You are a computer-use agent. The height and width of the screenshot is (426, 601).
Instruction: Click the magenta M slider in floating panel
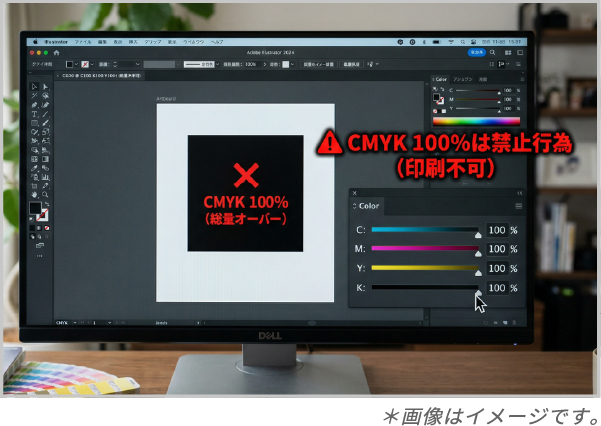pyautogui.click(x=425, y=248)
